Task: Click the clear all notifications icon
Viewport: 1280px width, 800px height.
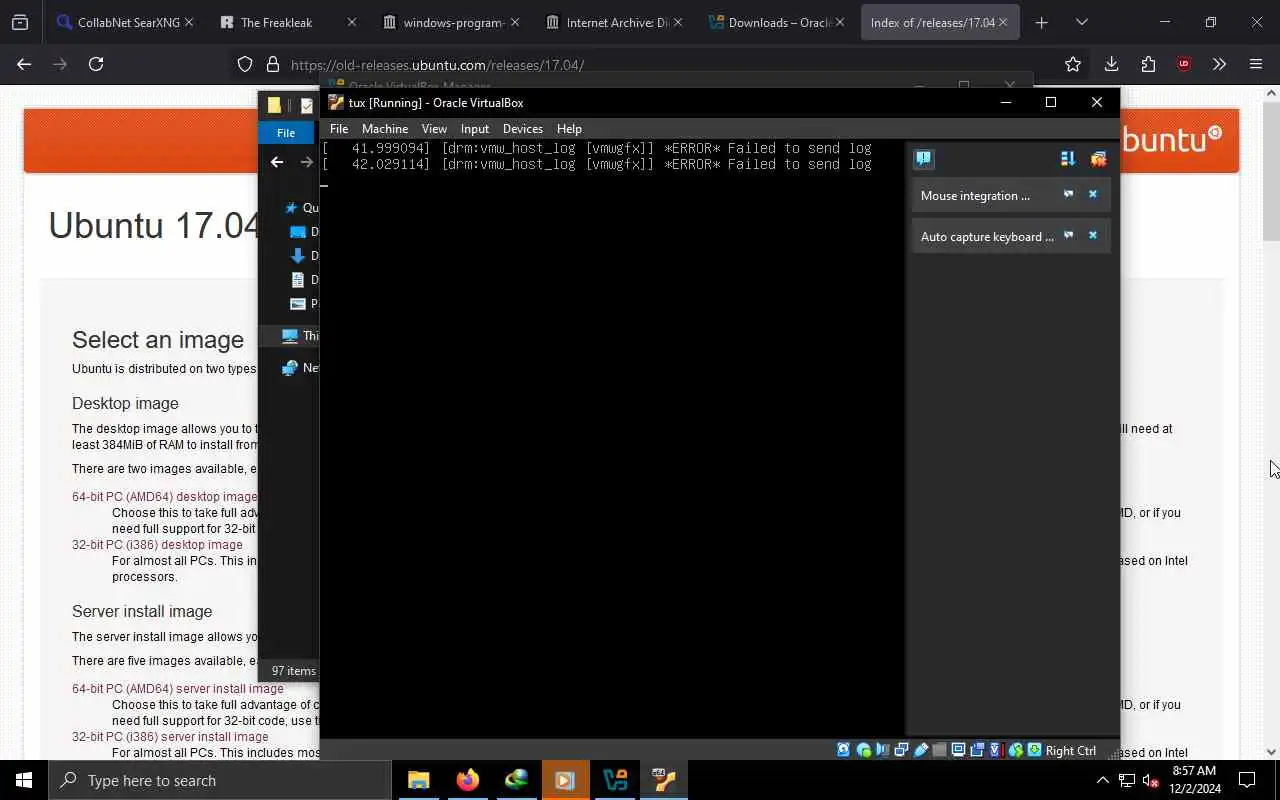Action: (1099, 158)
